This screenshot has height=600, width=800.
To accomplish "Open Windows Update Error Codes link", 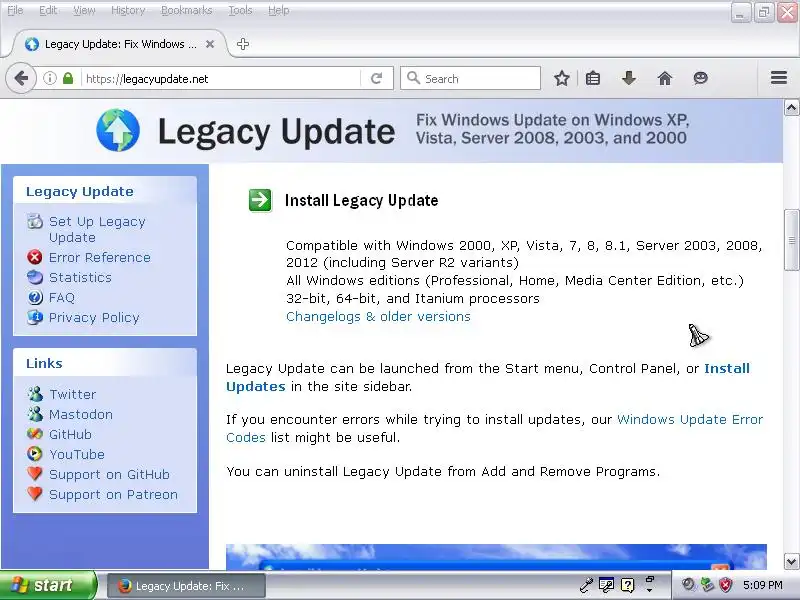I will click(494, 428).
